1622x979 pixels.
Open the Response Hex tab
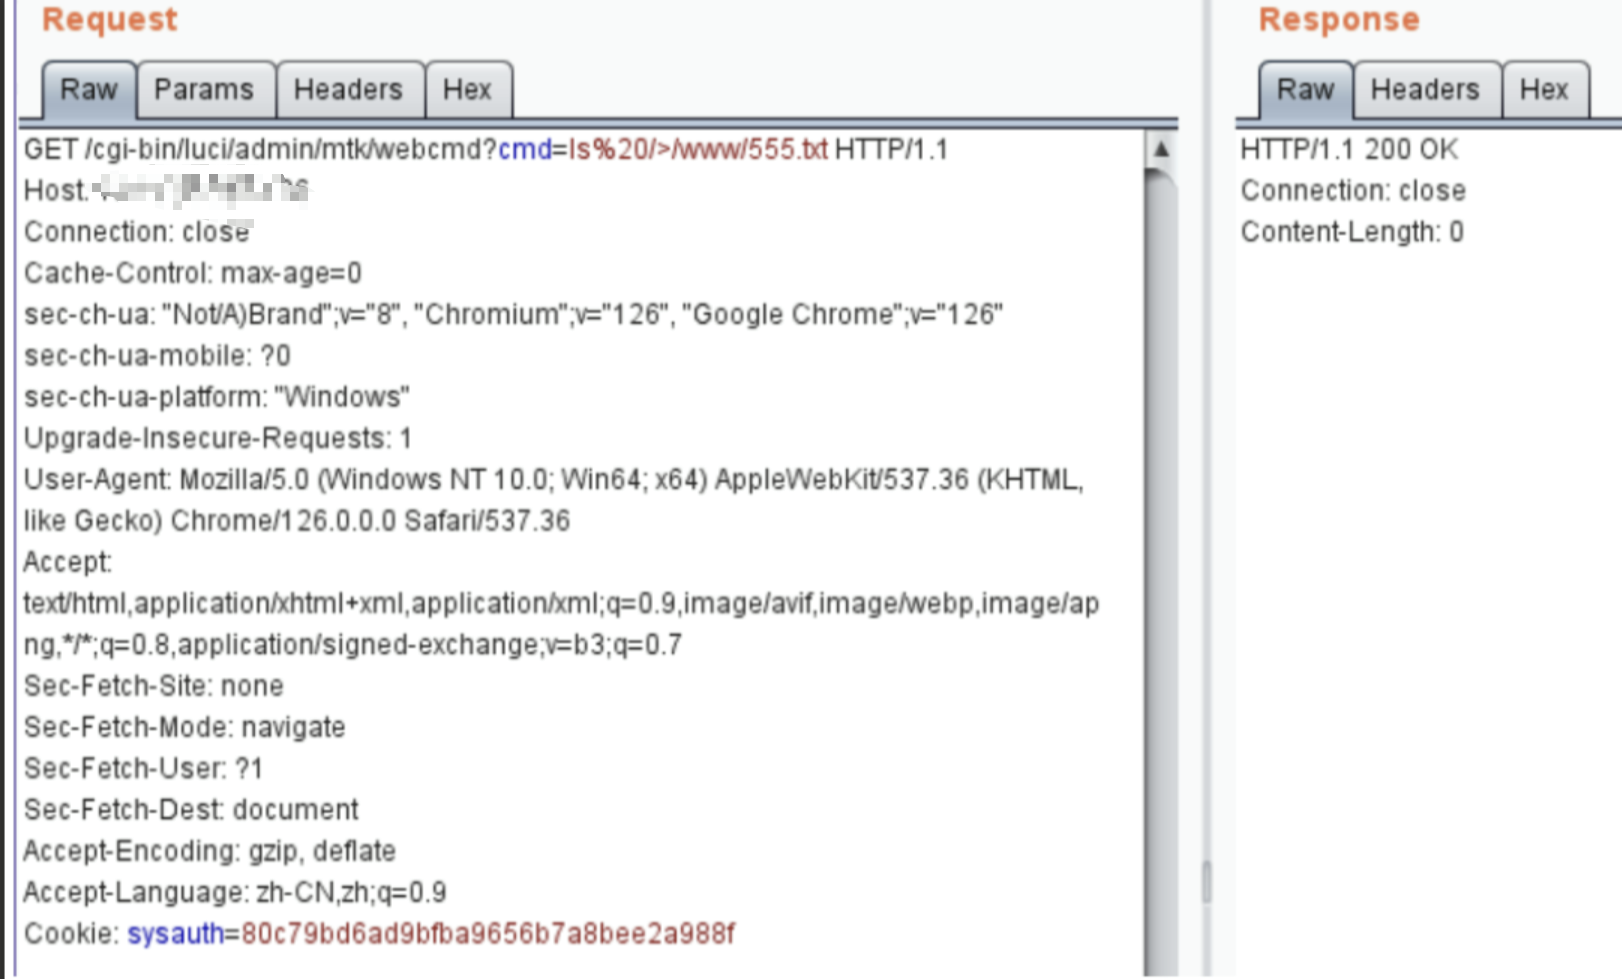click(1544, 90)
